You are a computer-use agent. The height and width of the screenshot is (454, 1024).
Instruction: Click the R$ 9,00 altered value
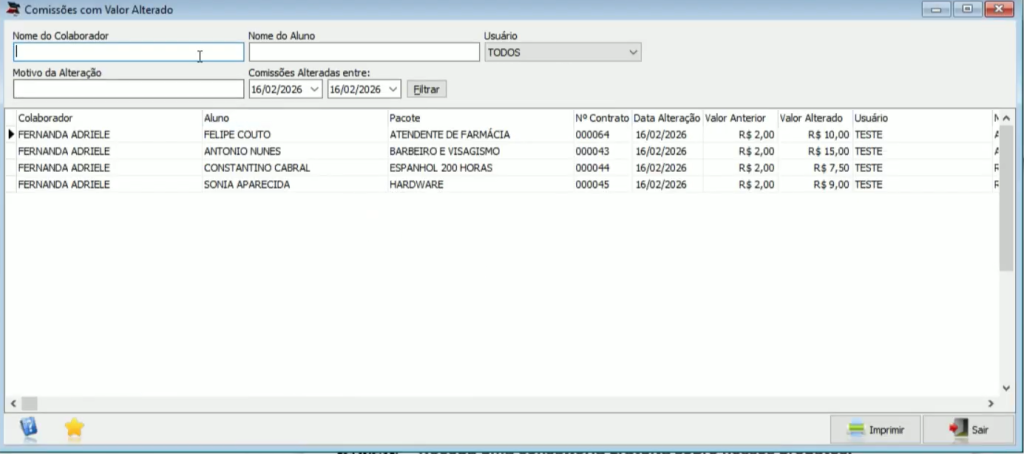831,185
